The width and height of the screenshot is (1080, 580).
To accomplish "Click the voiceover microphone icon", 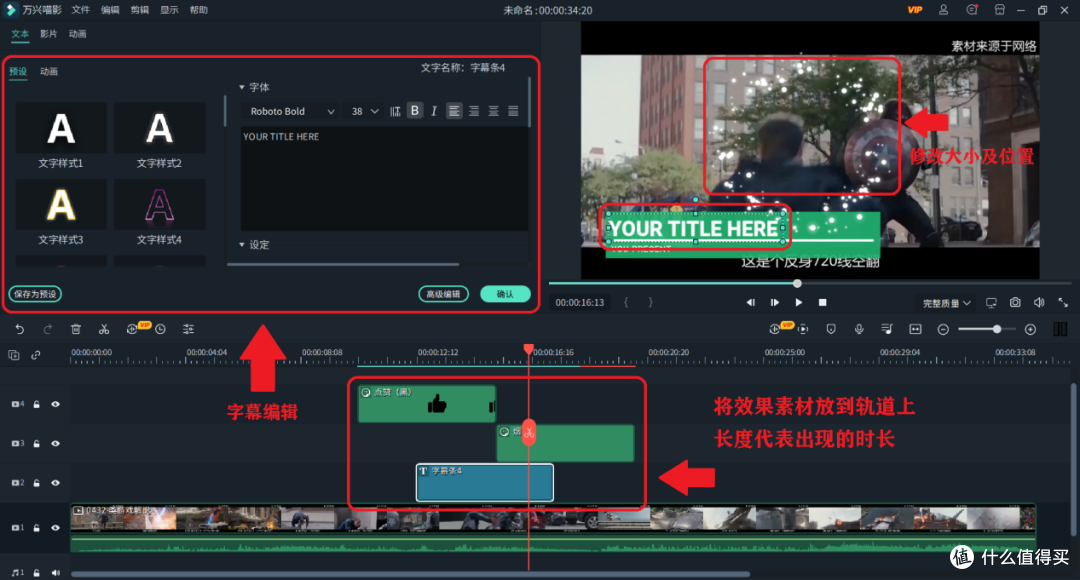I will pos(859,329).
